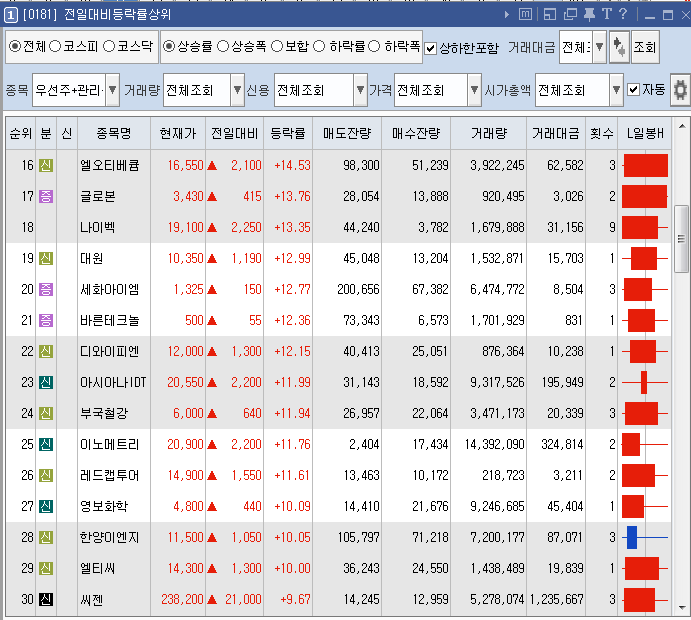
Task: Select the 상승폭 radio button
Action: (223, 46)
